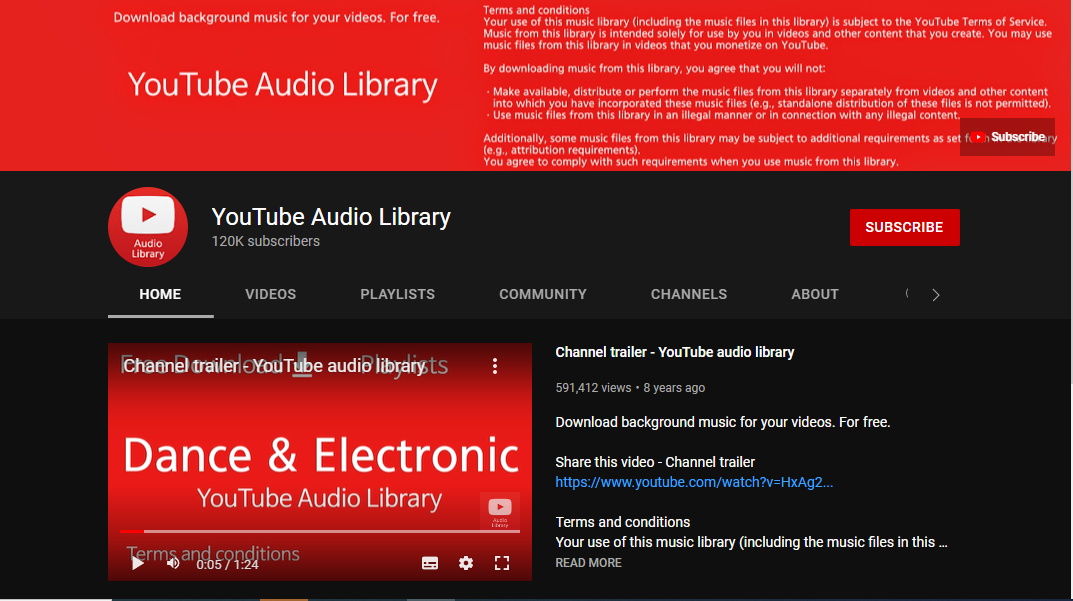Open the VIDEOS tab

click(x=271, y=294)
